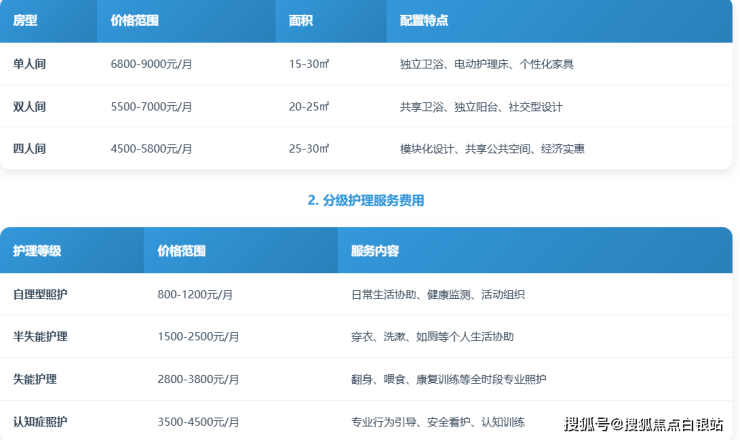The height and width of the screenshot is (440, 740).
Task: Click the 失能护理 row label
Action: point(34,380)
